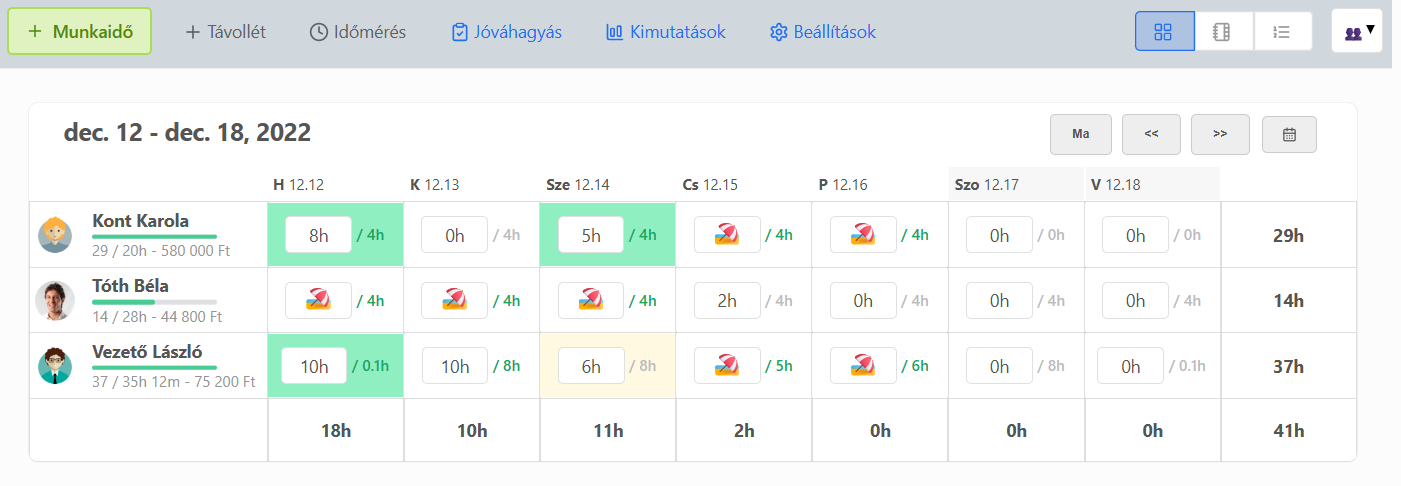
Task: Switch to the notebook view layout
Action: pos(1222,31)
